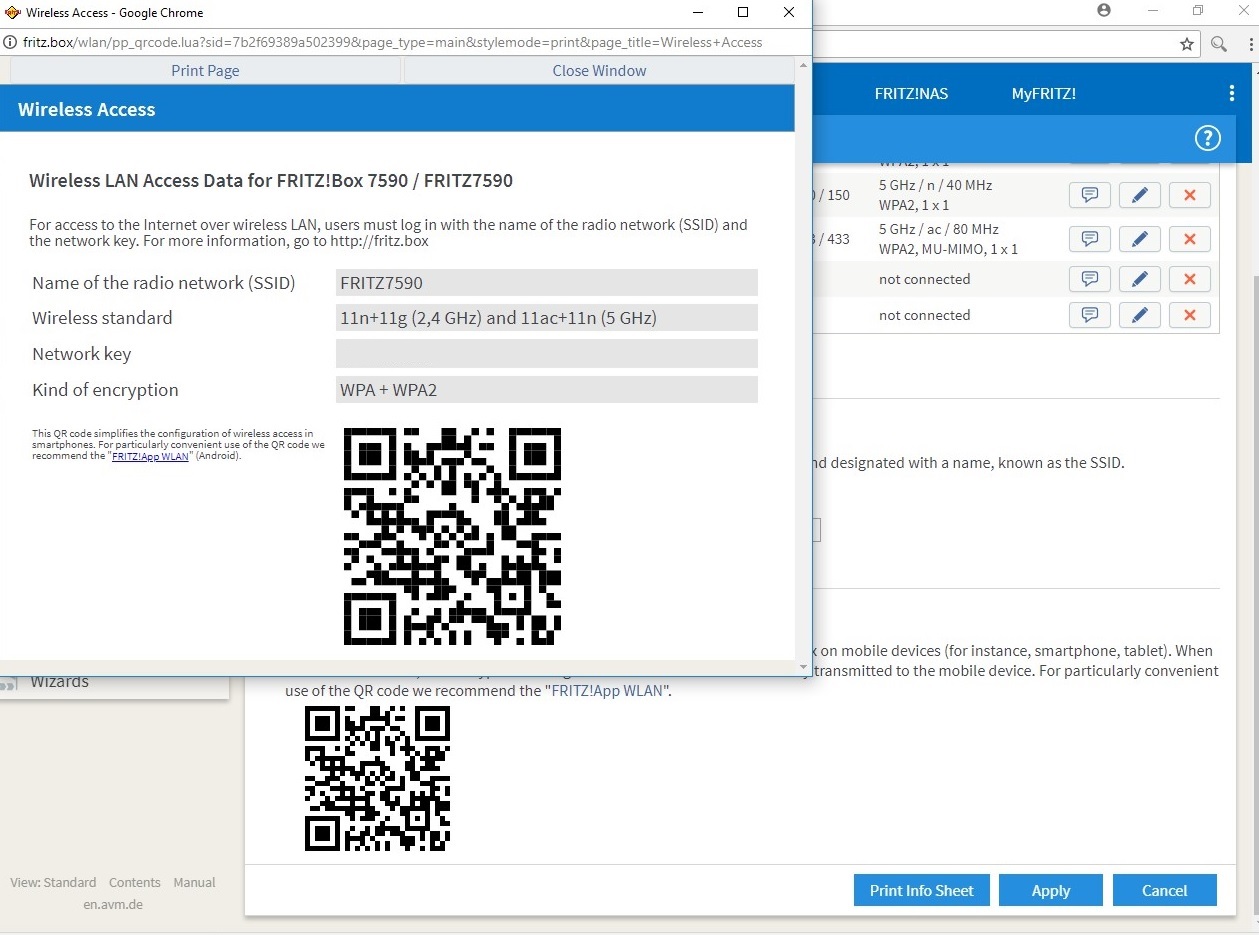Open the Chrome profile avatar icon
Viewport: 1259px width, 935px height.
coord(1104,10)
